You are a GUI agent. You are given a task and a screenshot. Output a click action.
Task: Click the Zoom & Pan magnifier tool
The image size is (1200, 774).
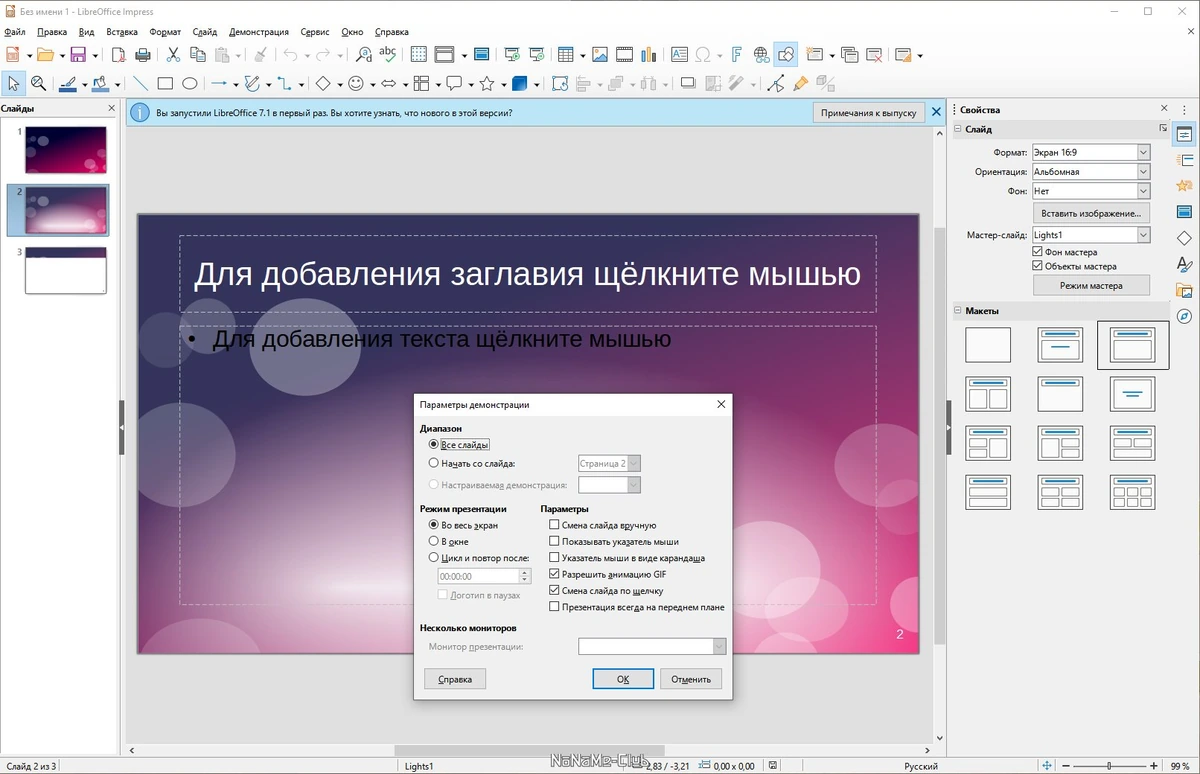[38, 84]
